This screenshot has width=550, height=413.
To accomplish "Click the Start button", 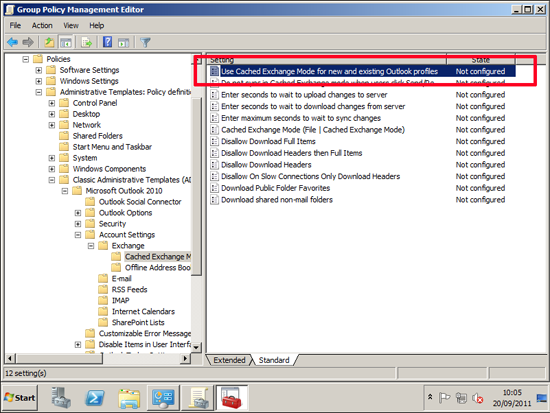I will click(20, 398).
